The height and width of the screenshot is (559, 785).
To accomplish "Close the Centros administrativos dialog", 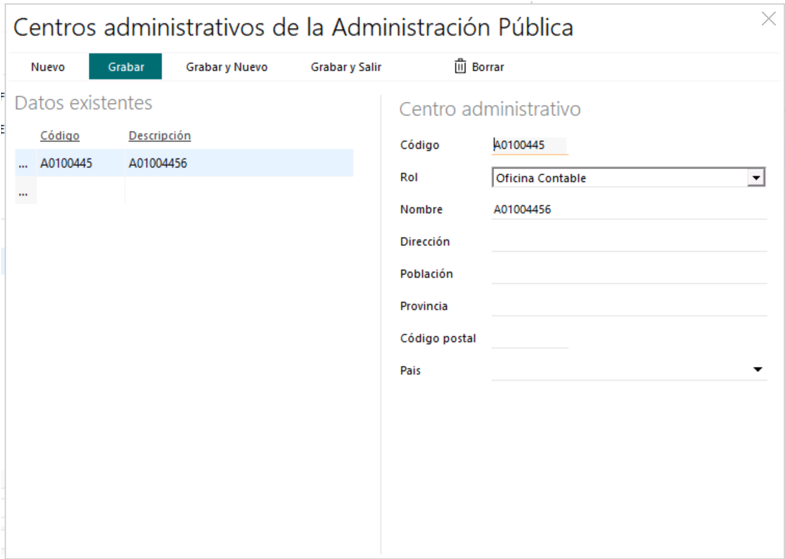I will pos(768,19).
